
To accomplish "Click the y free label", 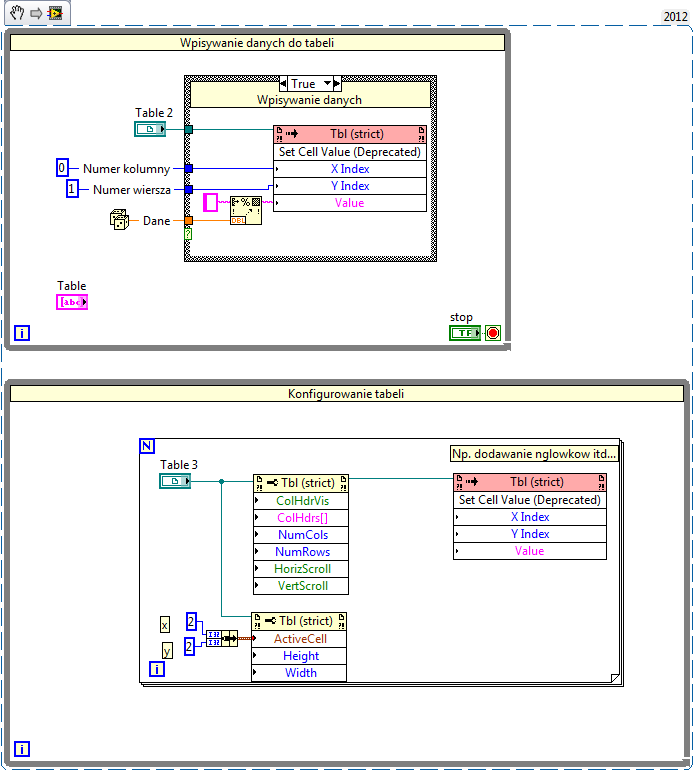I will [167, 651].
